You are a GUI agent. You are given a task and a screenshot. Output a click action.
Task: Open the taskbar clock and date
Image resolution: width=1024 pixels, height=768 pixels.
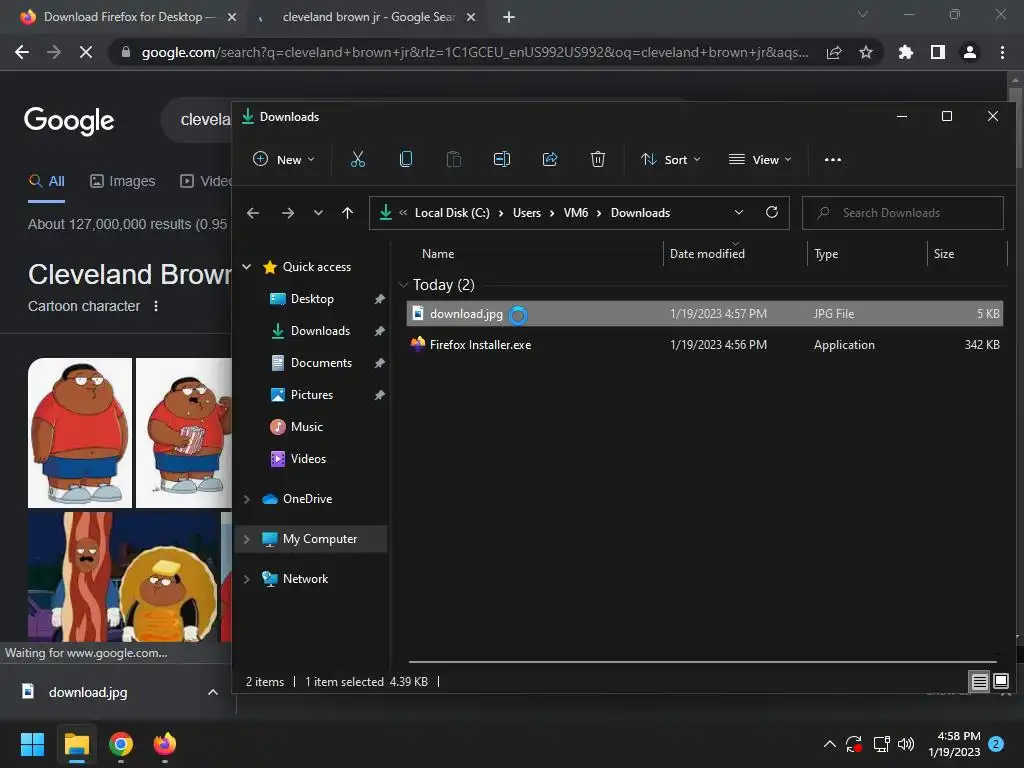[954, 744]
